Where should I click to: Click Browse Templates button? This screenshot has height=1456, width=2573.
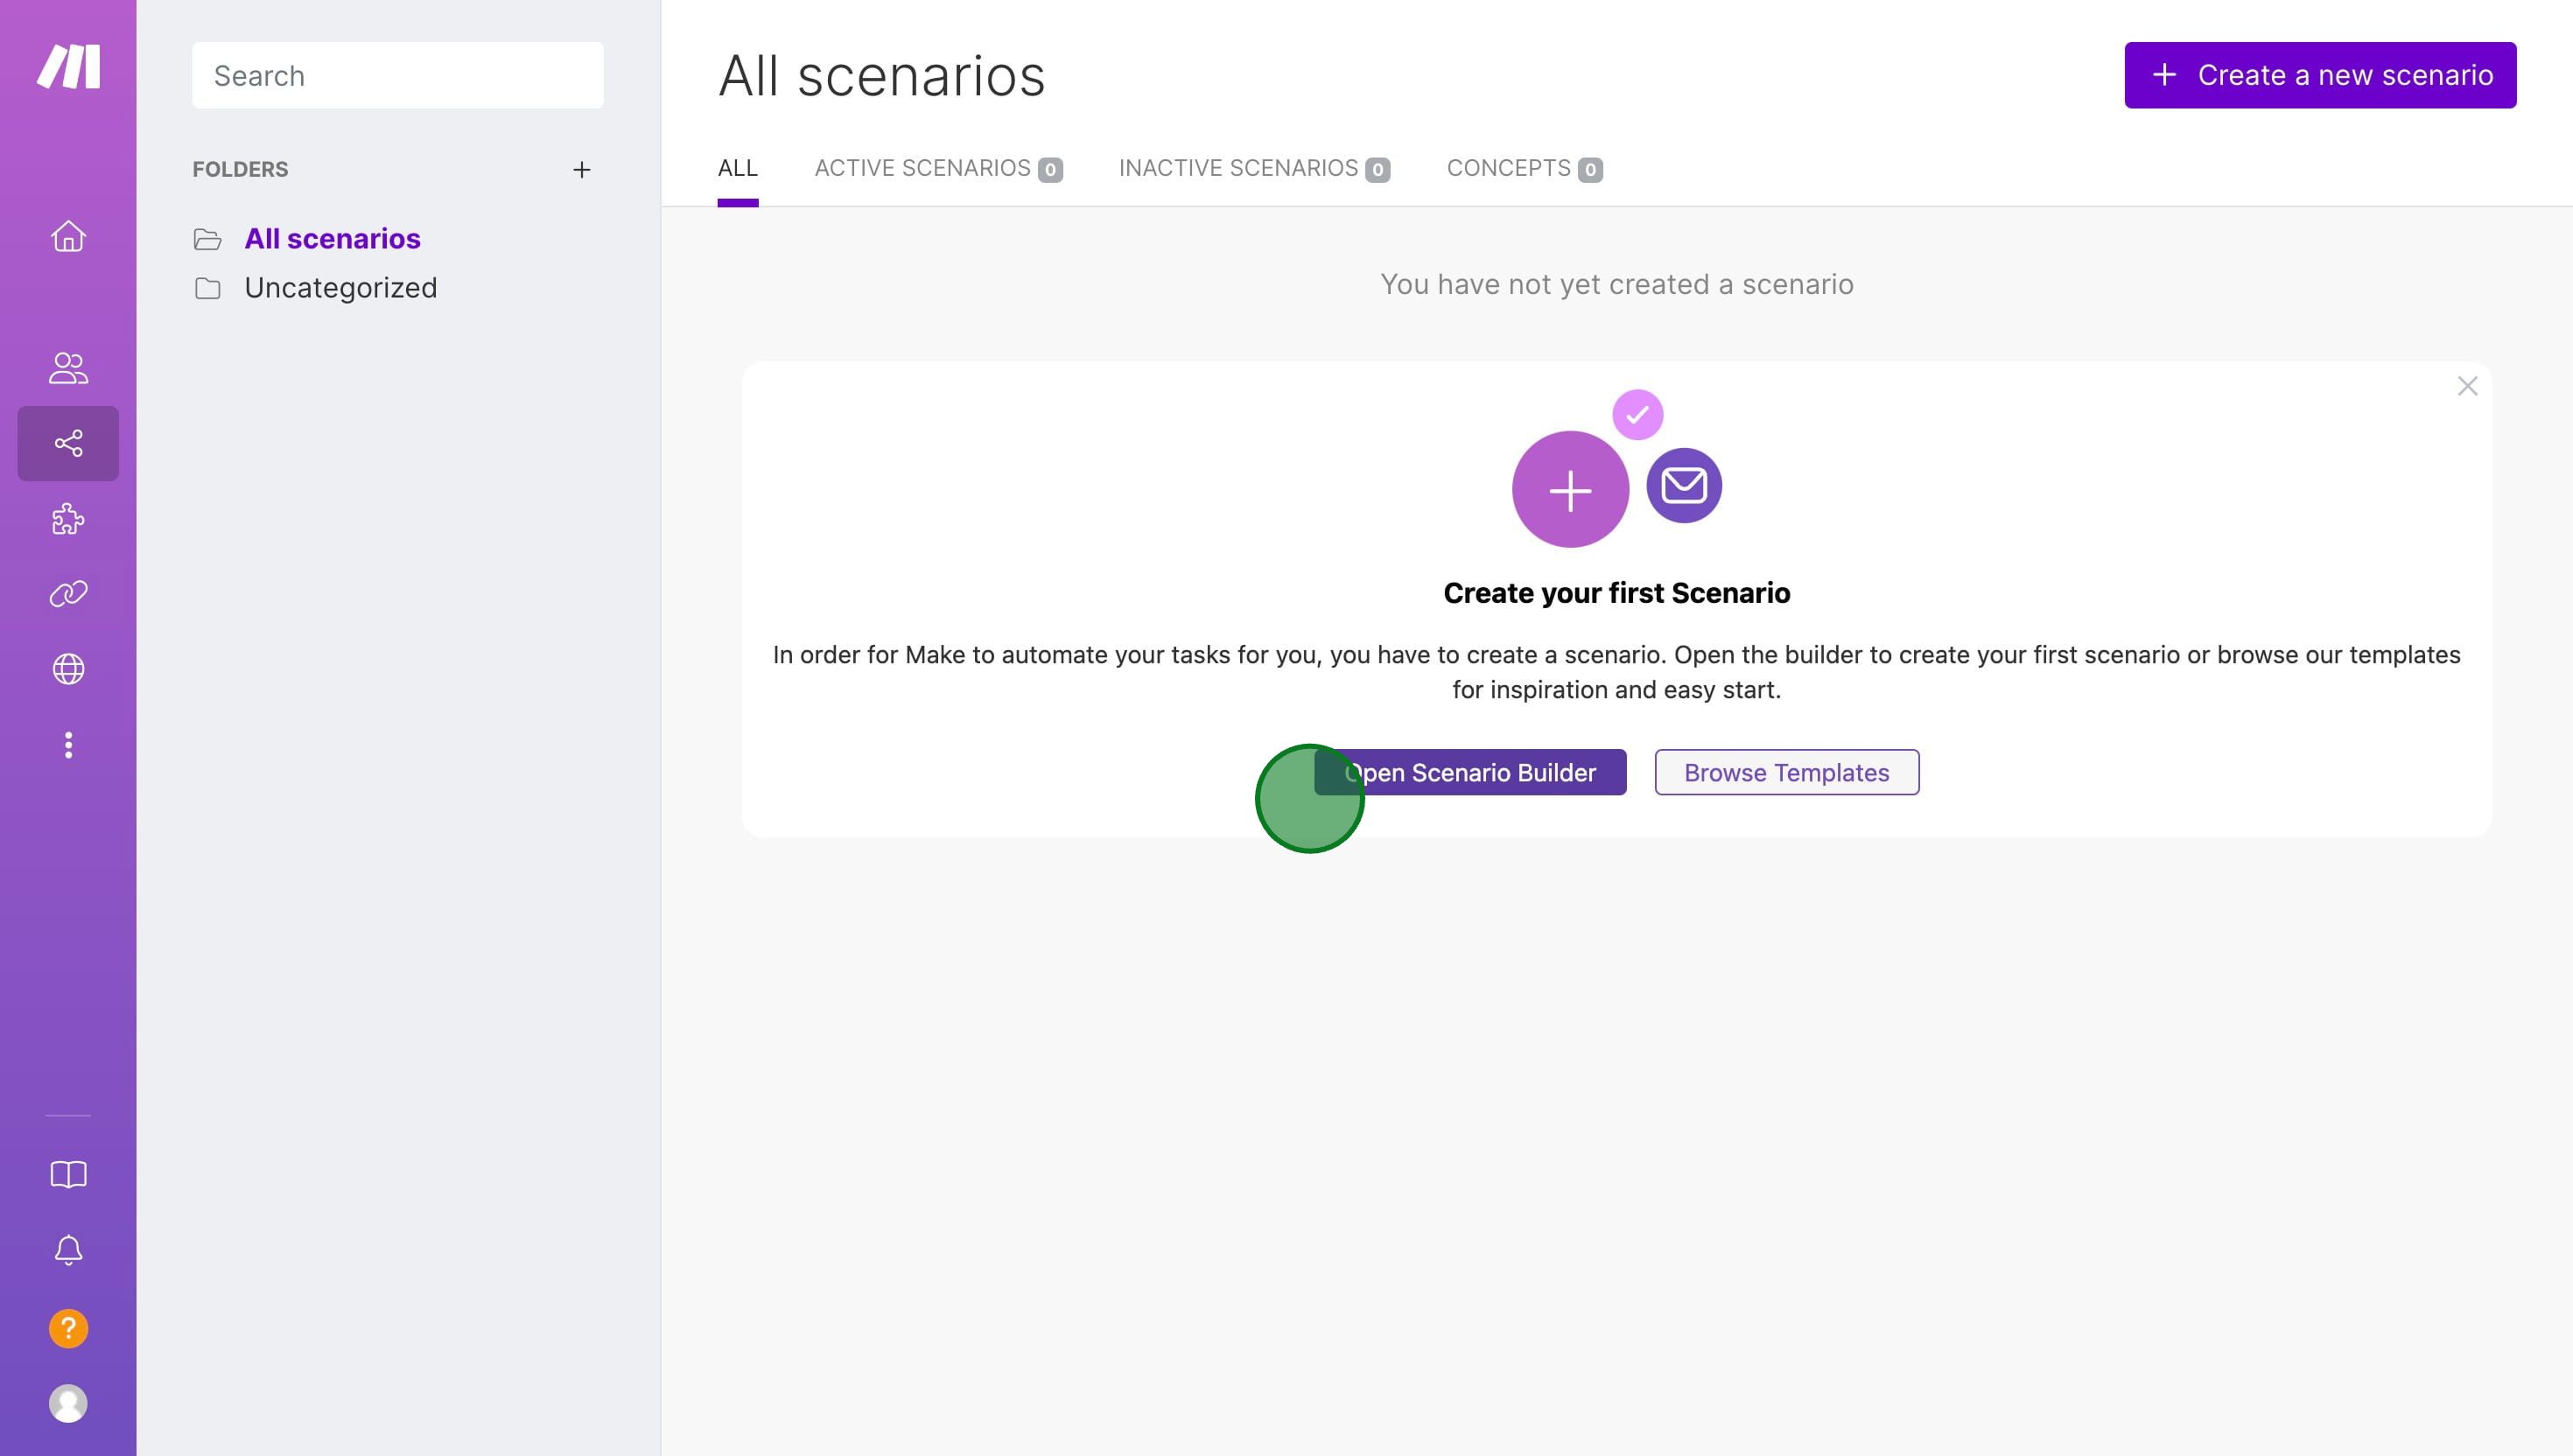[1786, 772]
